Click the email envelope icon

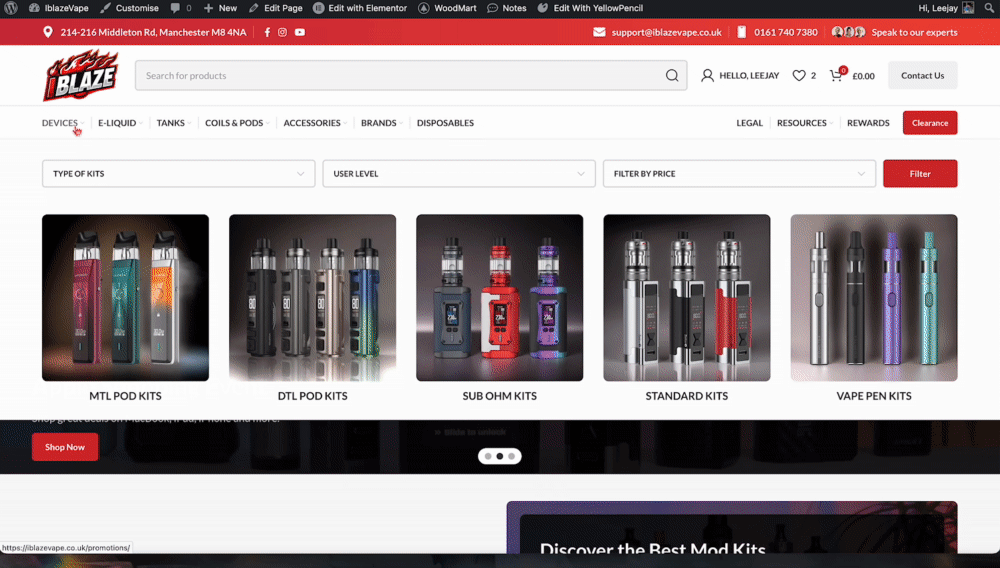click(599, 32)
